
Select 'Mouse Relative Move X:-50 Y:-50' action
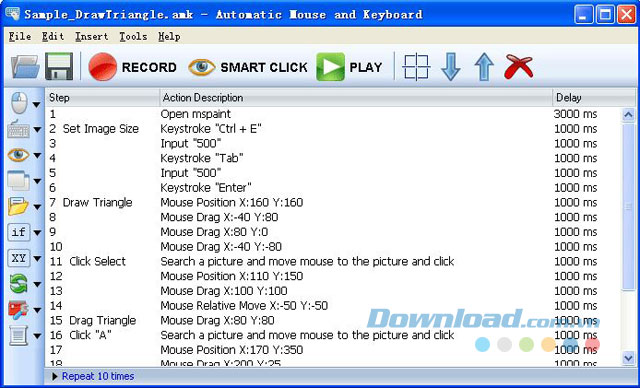pyautogui.click(x=244, y=306)
